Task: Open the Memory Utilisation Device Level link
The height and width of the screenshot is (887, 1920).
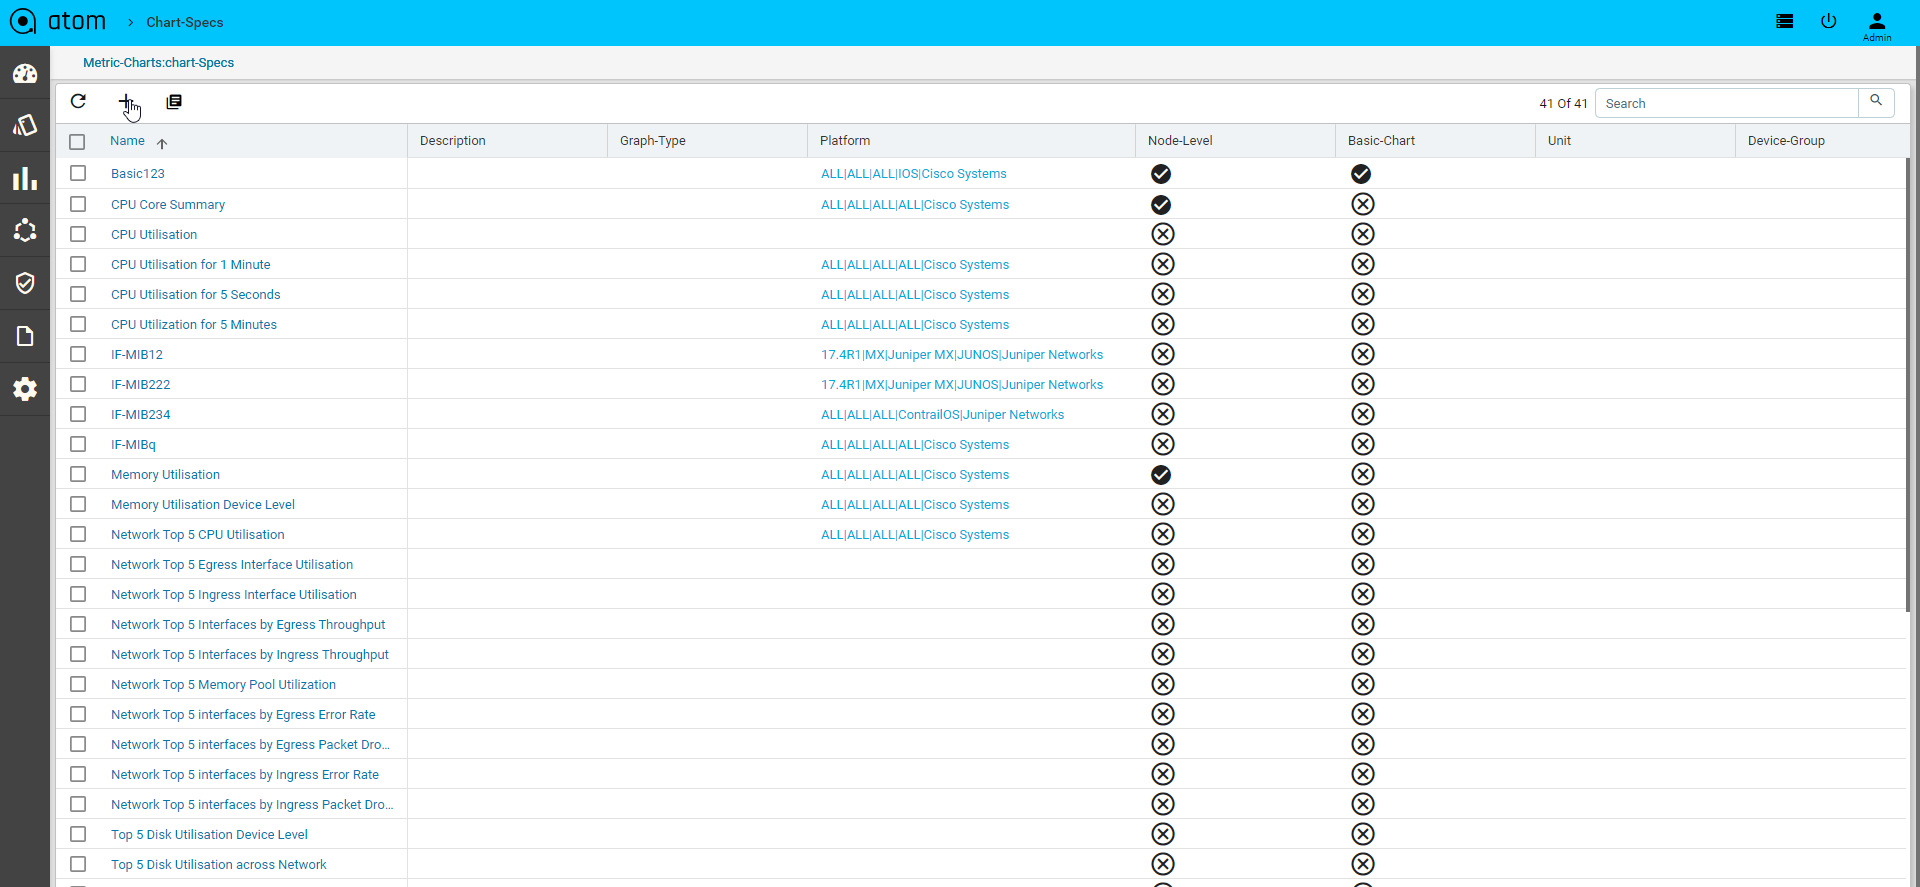Action: click(203, 504)
